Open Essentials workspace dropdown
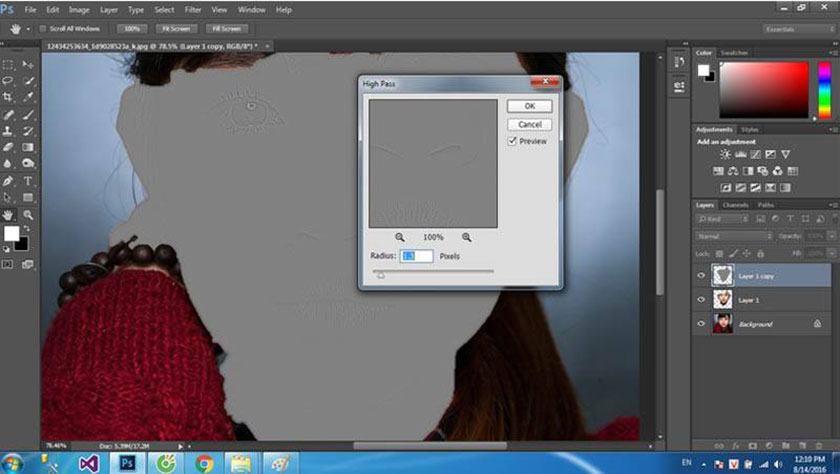This screenshot has height=474, width=840. 799,29
